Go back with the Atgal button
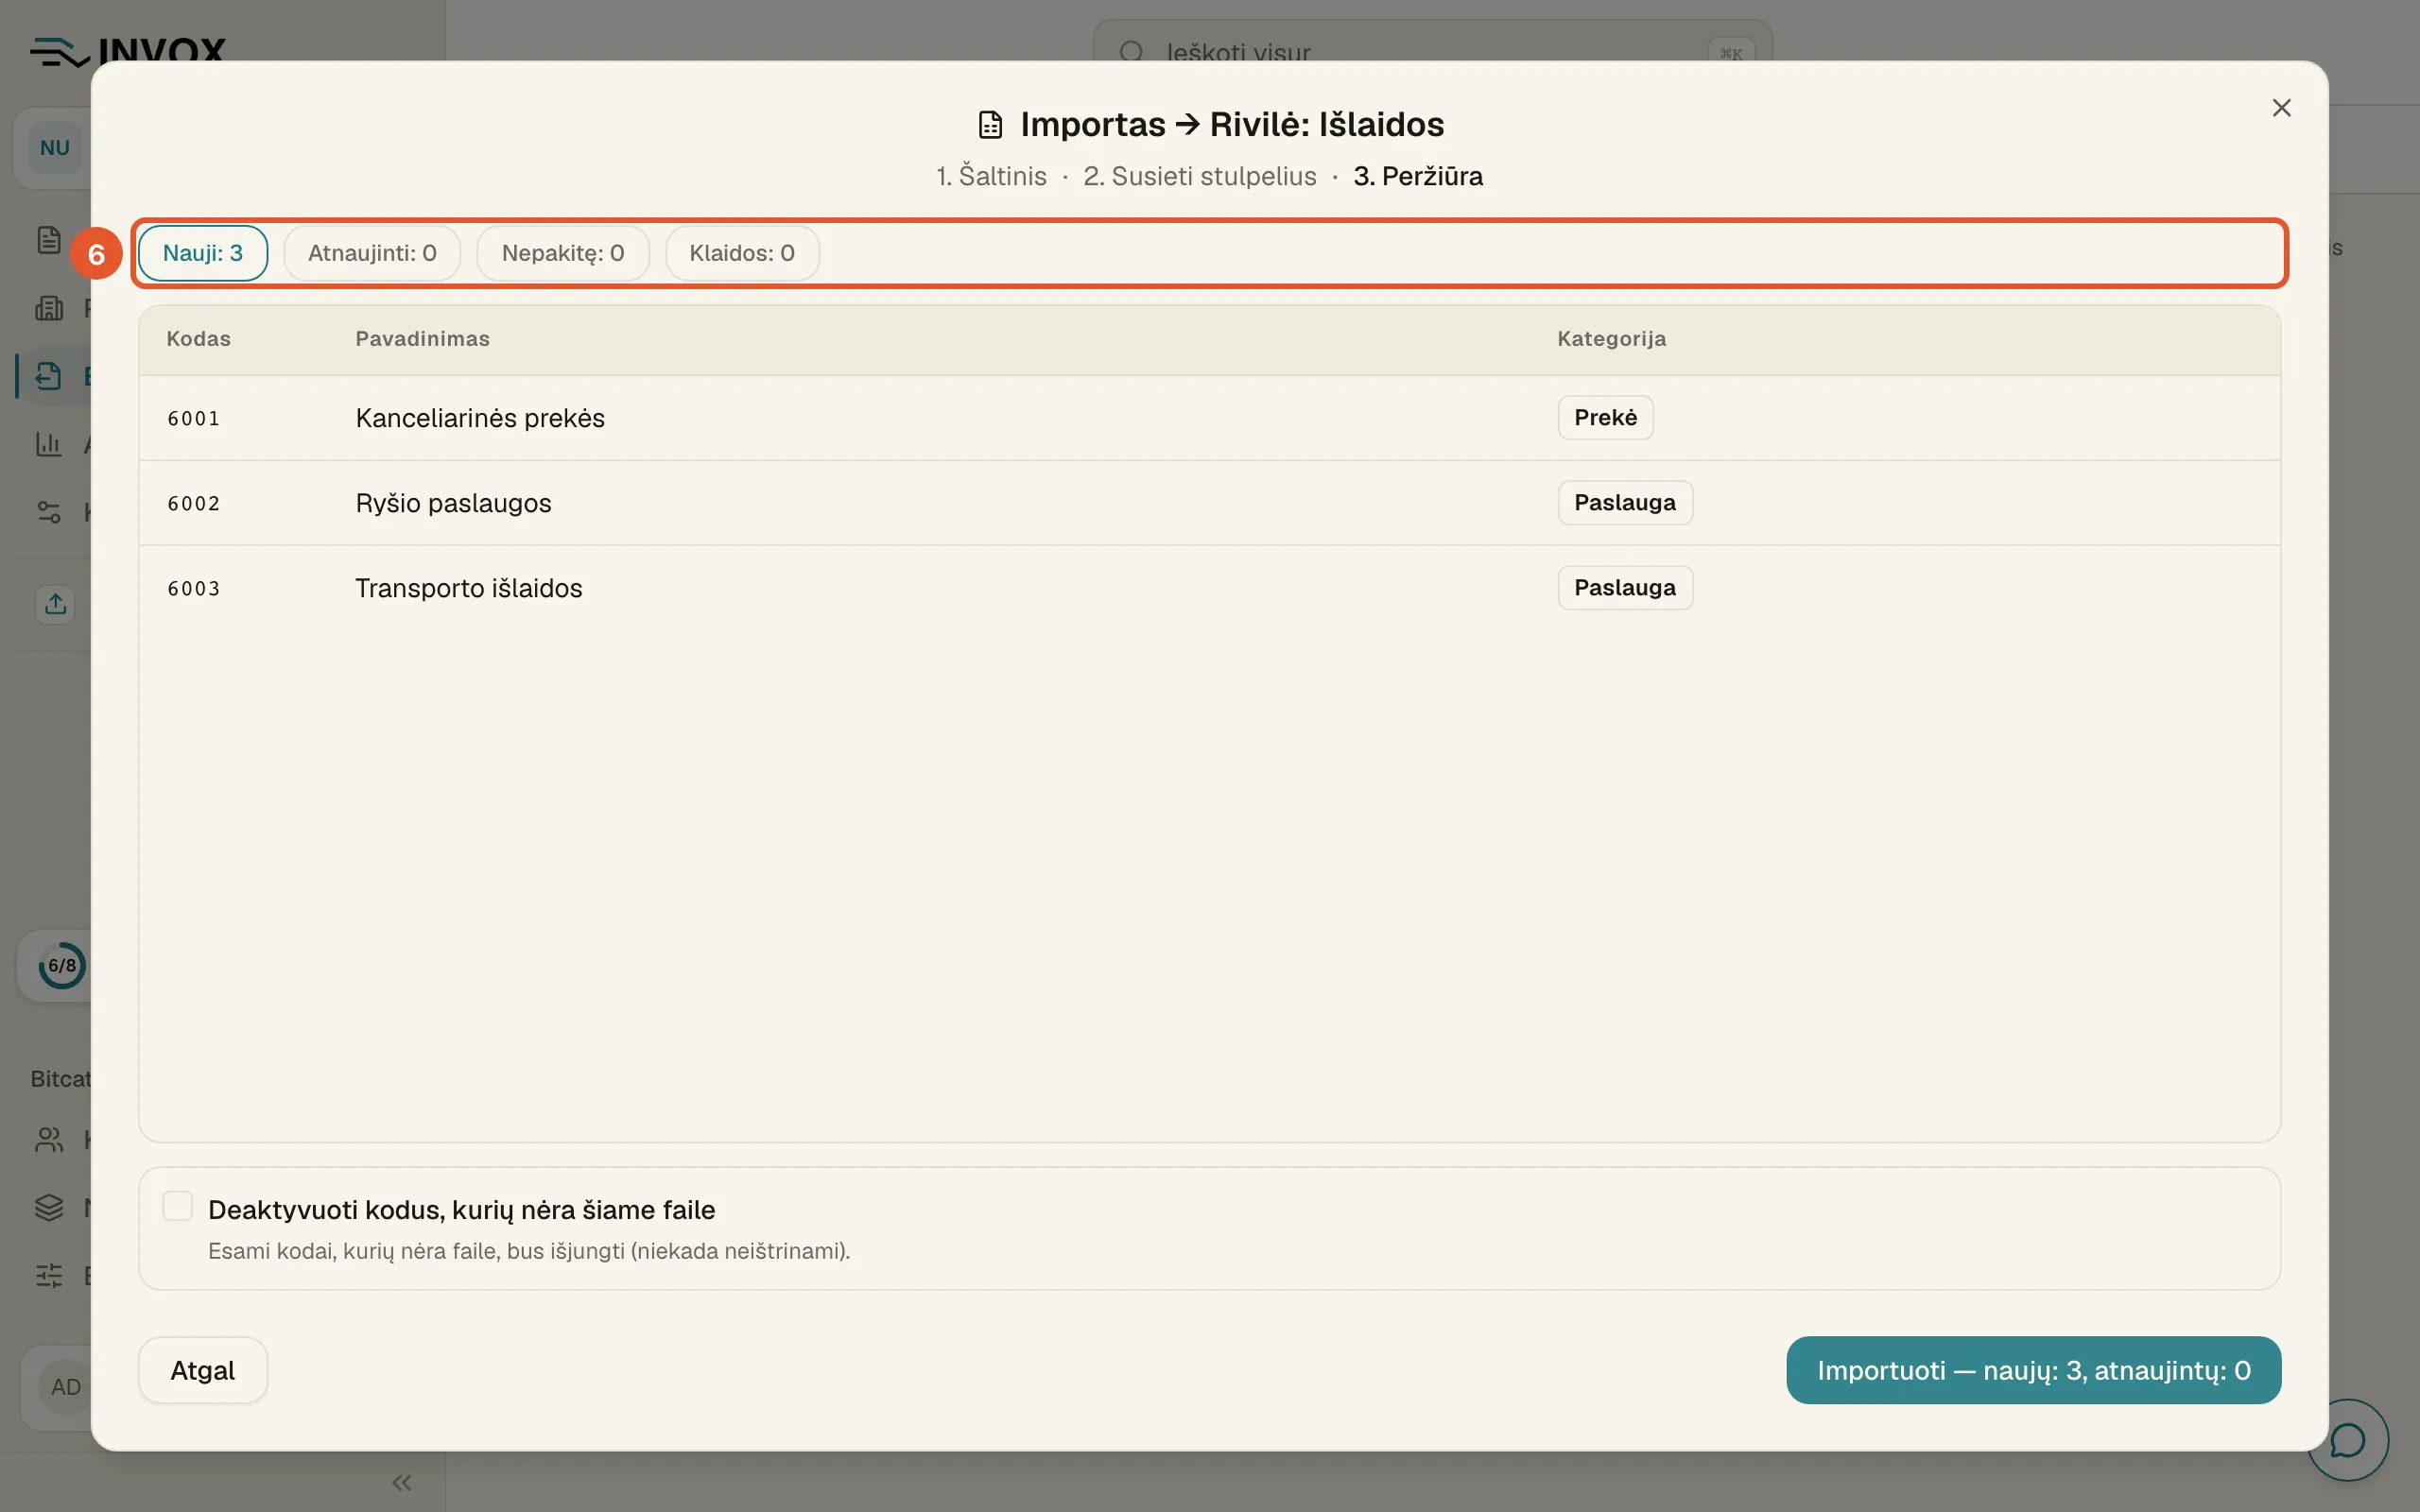2420x1512 pixels. (x=203, y=1370)
